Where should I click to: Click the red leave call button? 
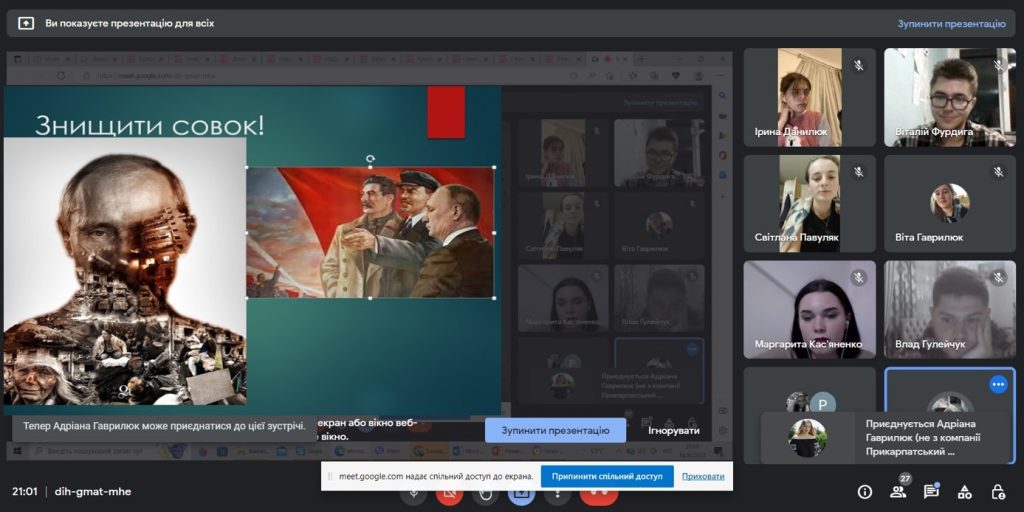598,495
